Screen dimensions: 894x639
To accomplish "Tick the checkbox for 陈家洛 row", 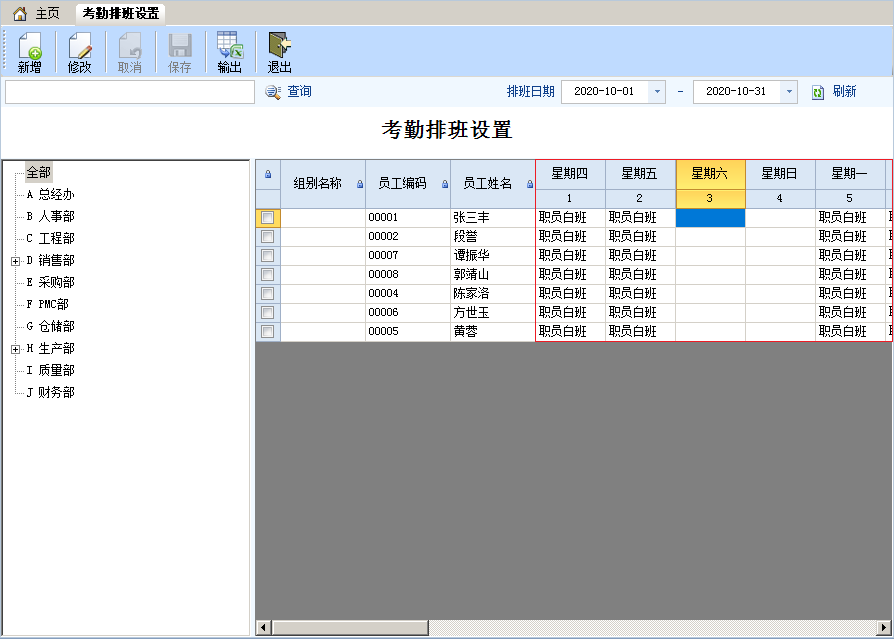I will tap(267, 294).
